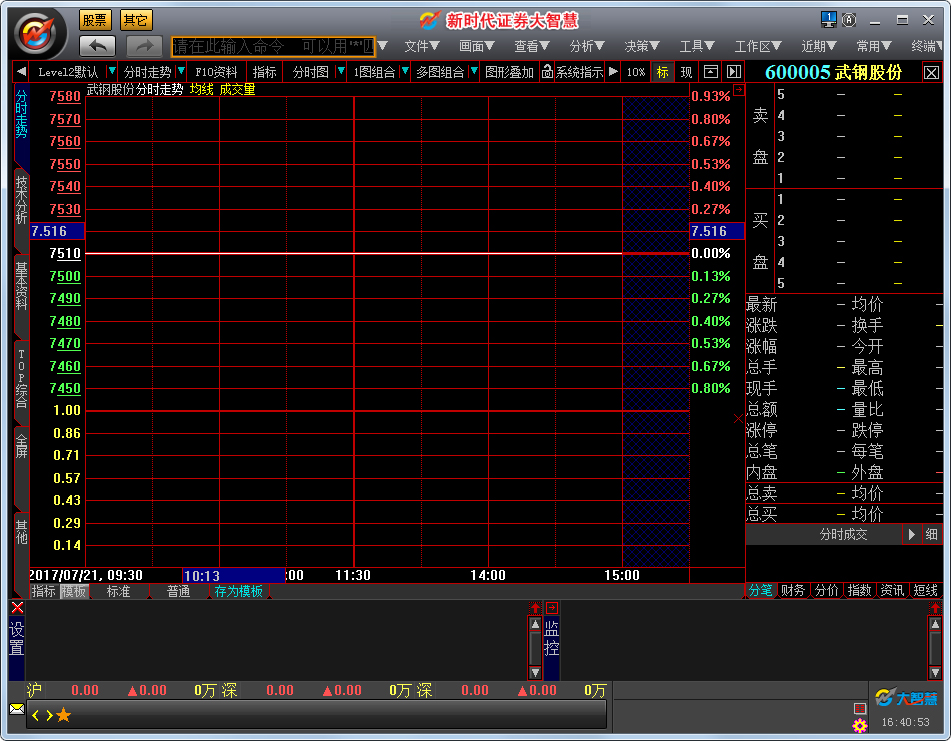
Task: Click the 系统指示 button
Action: point(579,72)
